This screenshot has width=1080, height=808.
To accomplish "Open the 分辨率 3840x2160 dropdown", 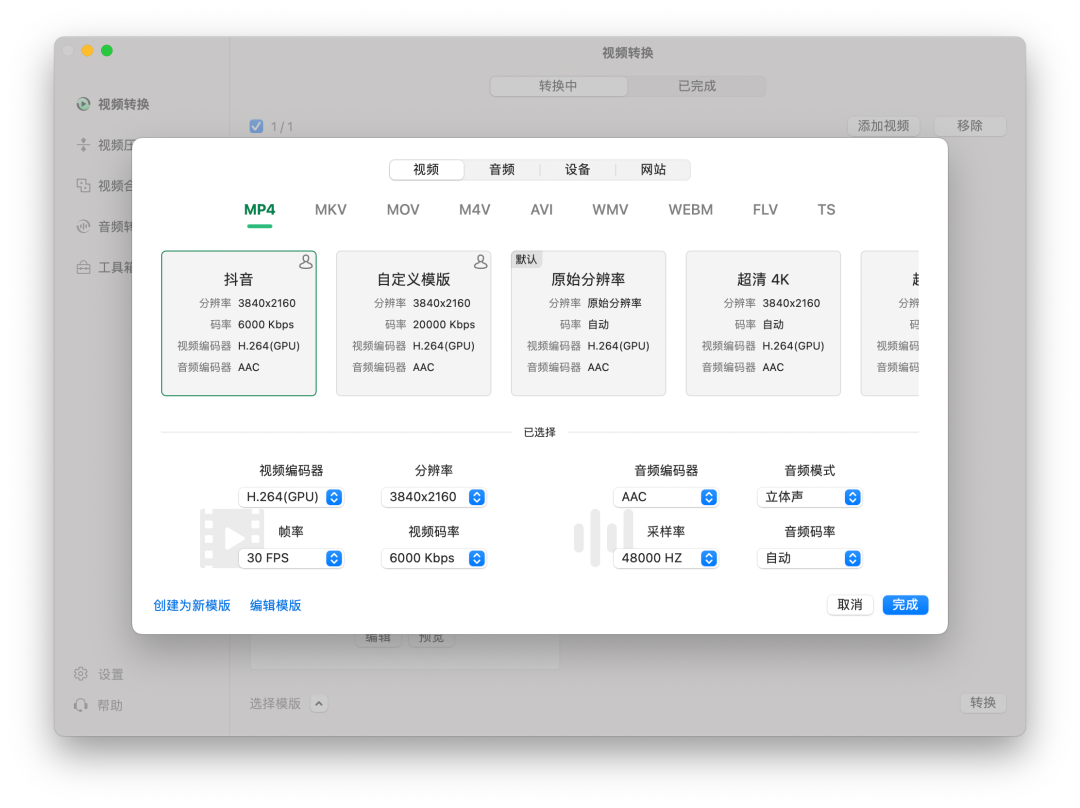I will (x=433, y=497).
